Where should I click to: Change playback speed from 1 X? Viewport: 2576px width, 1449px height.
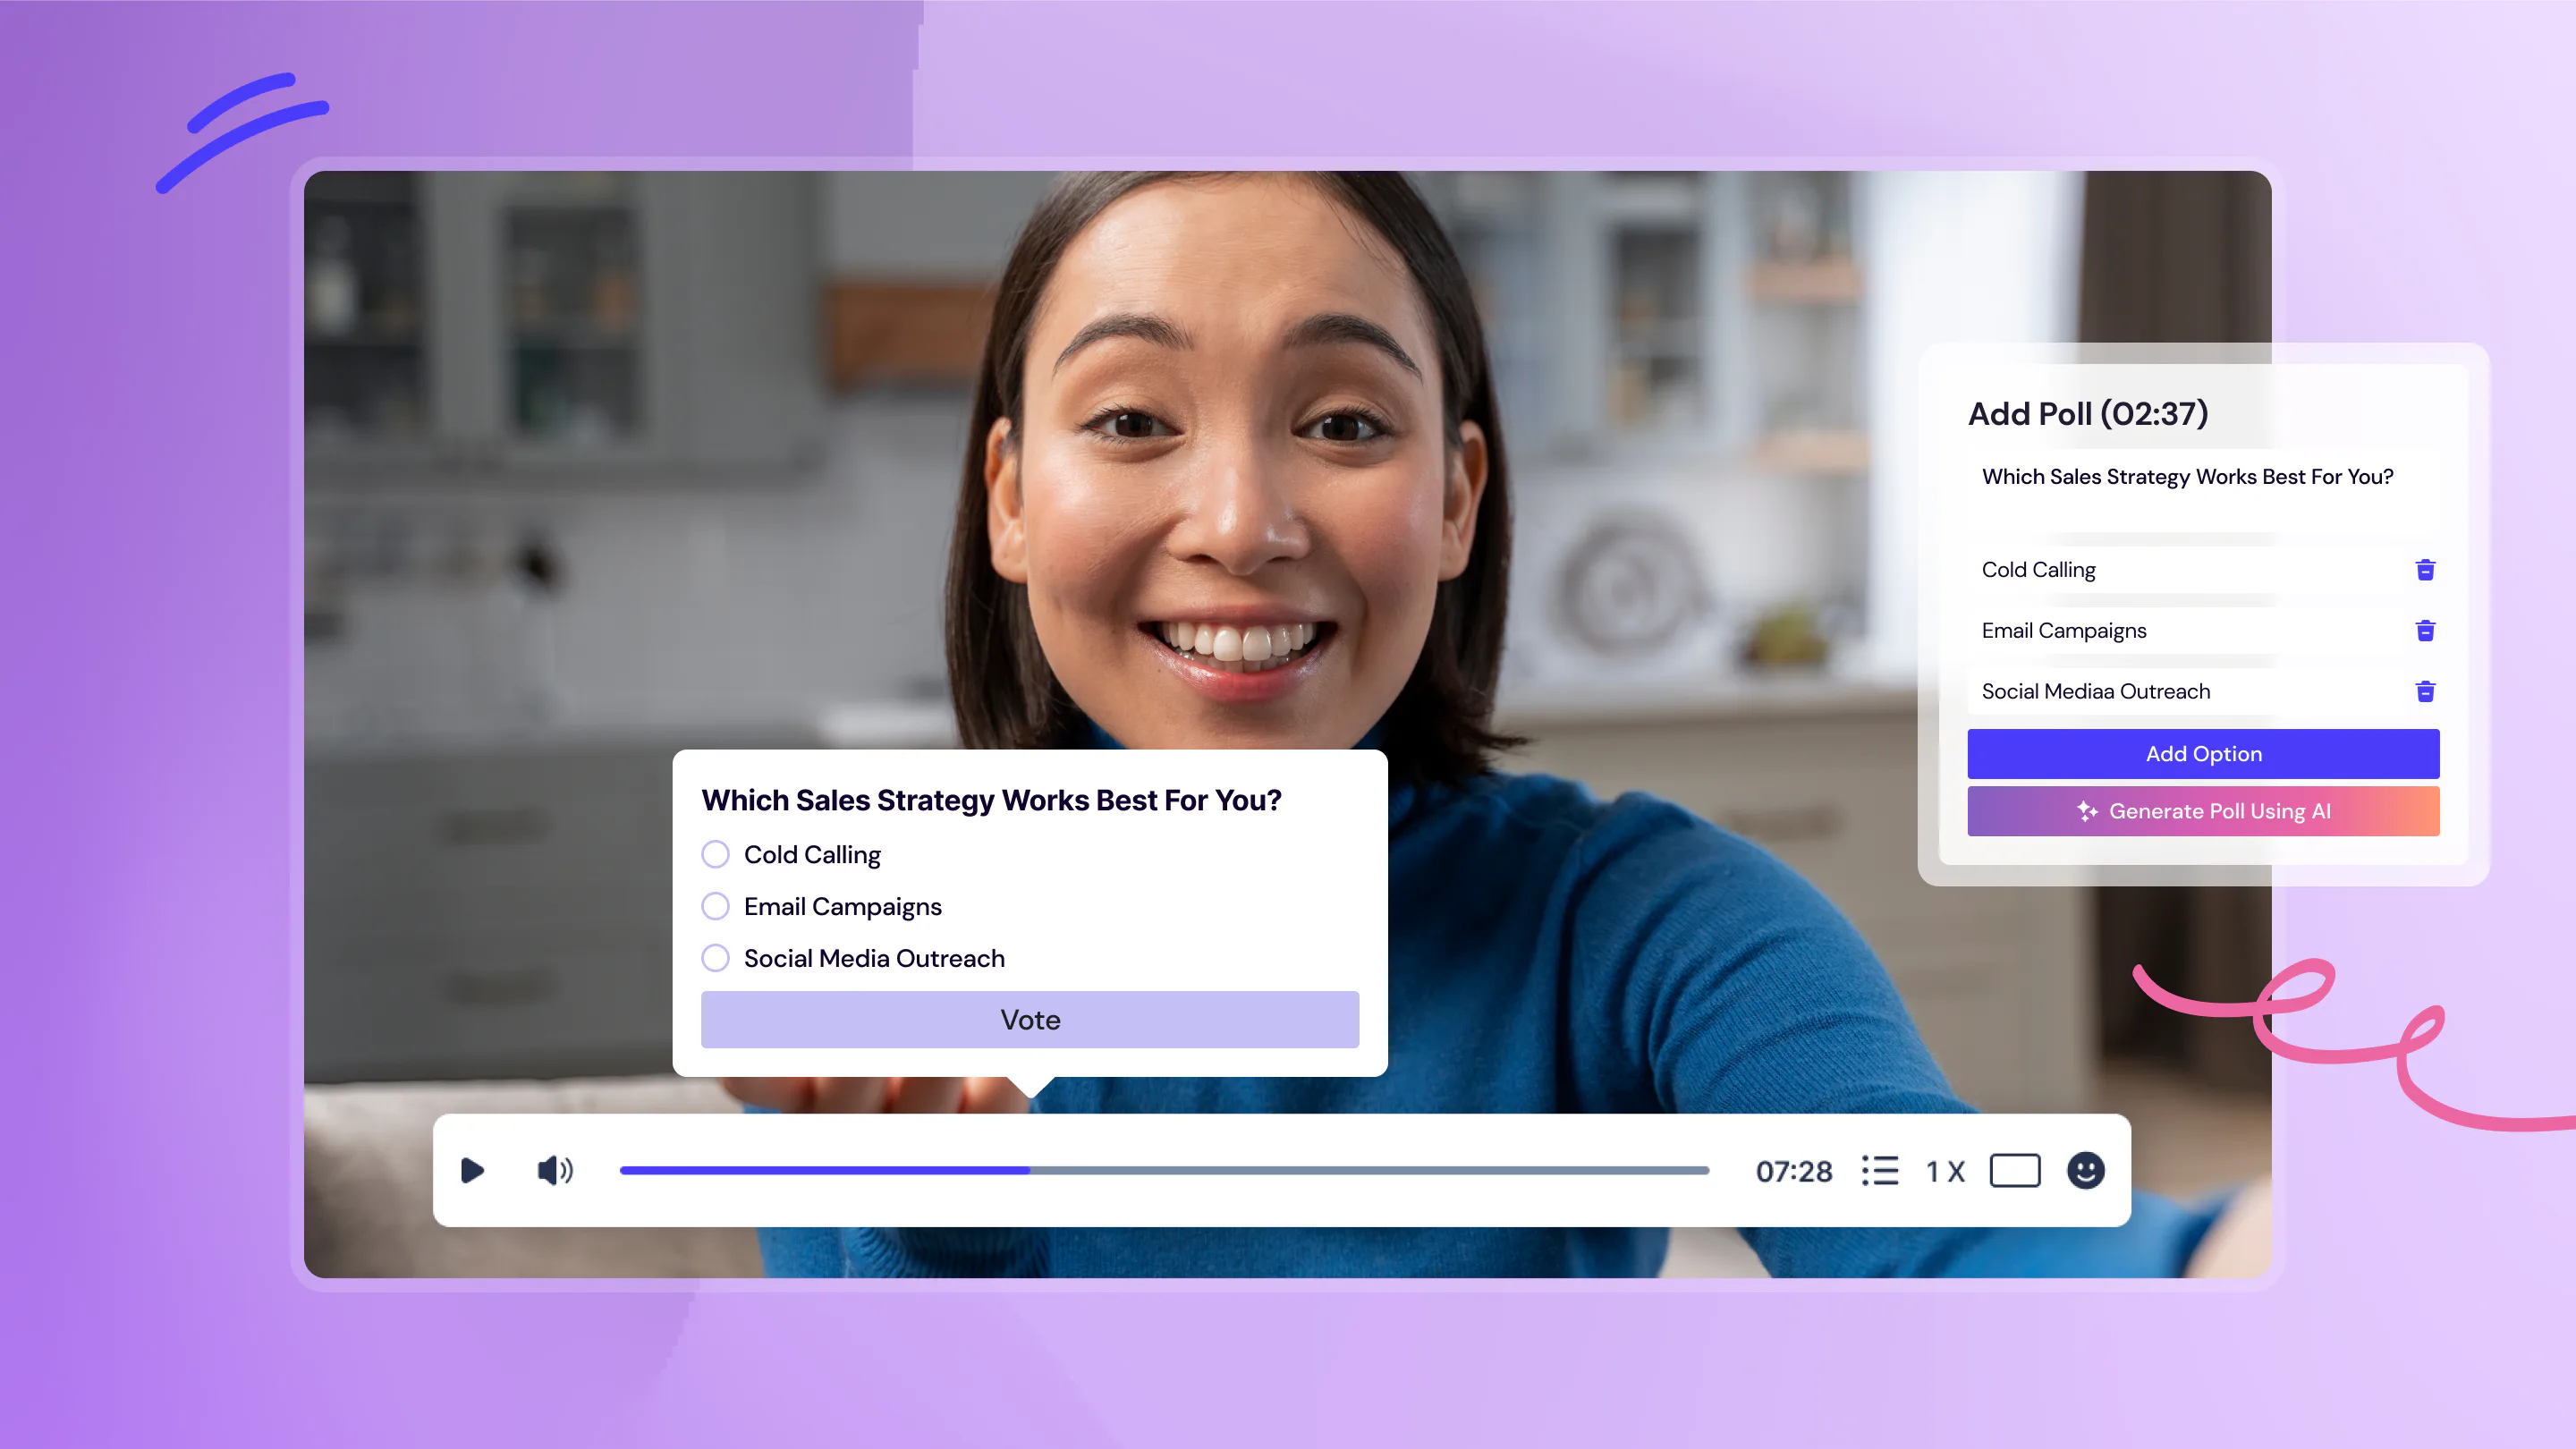point(1945,1171)
